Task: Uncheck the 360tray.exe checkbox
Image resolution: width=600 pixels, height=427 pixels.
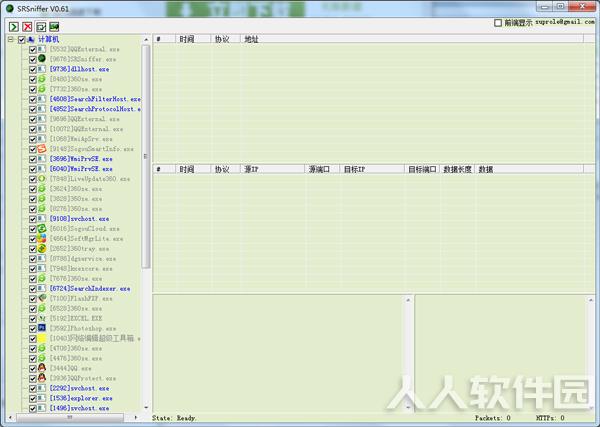Action: click(33, 249)
